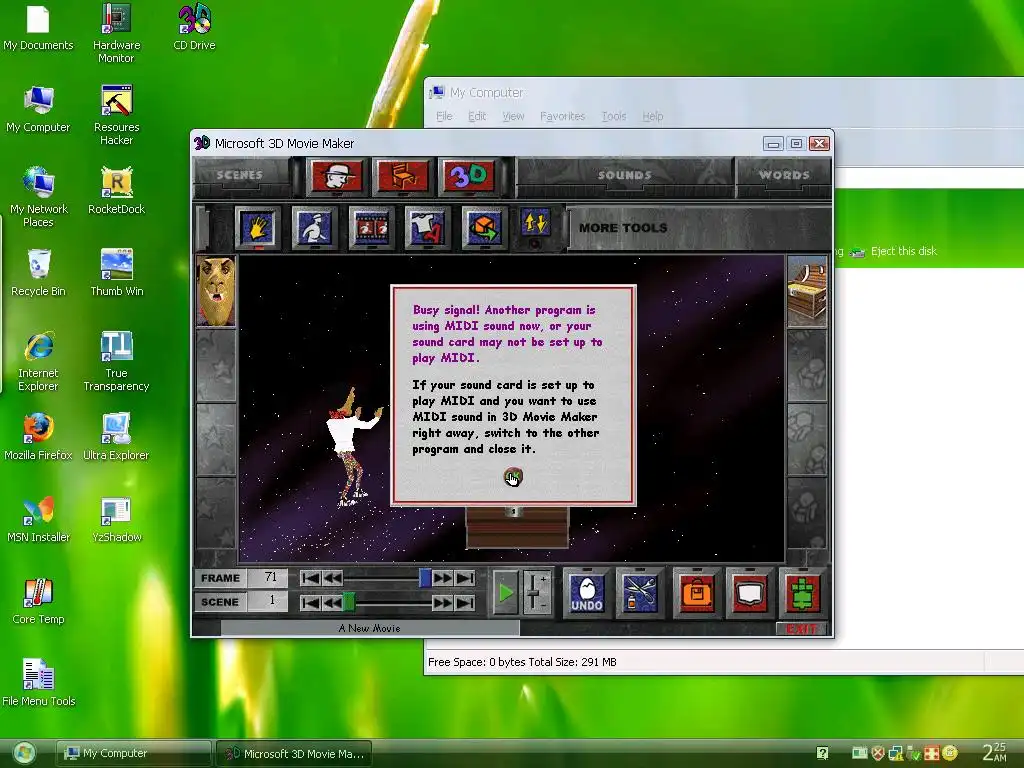The height and width of the screenshot is (768, 1024).
Task: Select the up-down arrows move tool
Action: click(x=535, y=223)
